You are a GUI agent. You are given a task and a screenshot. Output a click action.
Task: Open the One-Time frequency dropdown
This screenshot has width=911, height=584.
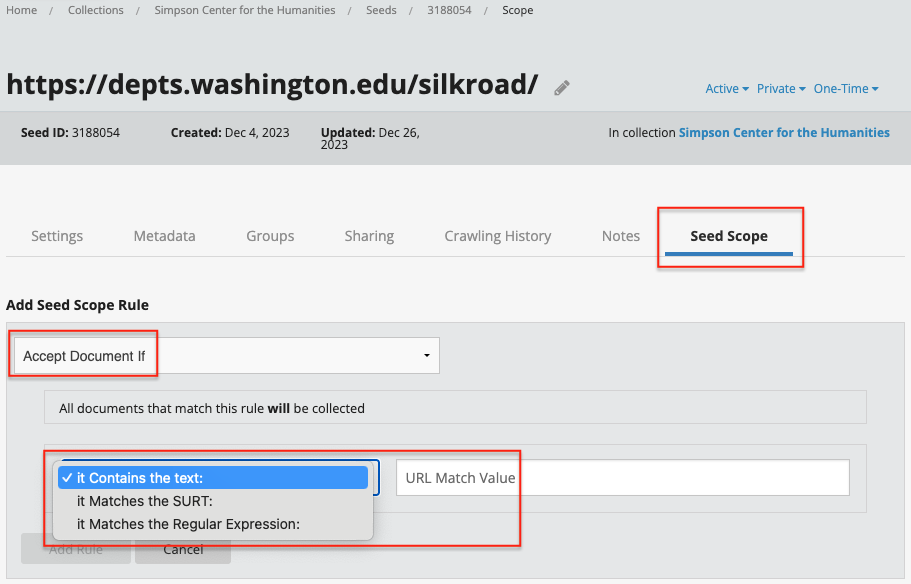(x=846, y=89)
